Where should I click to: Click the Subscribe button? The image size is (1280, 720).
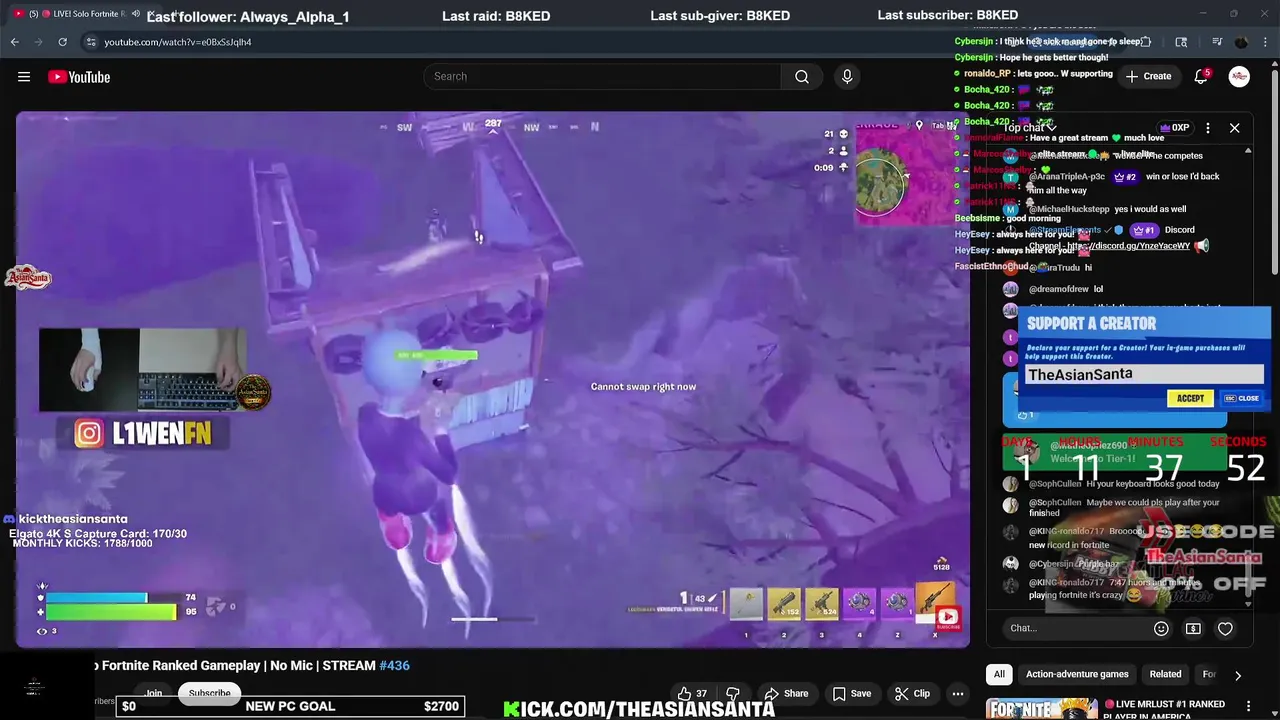tap(210, 693)
